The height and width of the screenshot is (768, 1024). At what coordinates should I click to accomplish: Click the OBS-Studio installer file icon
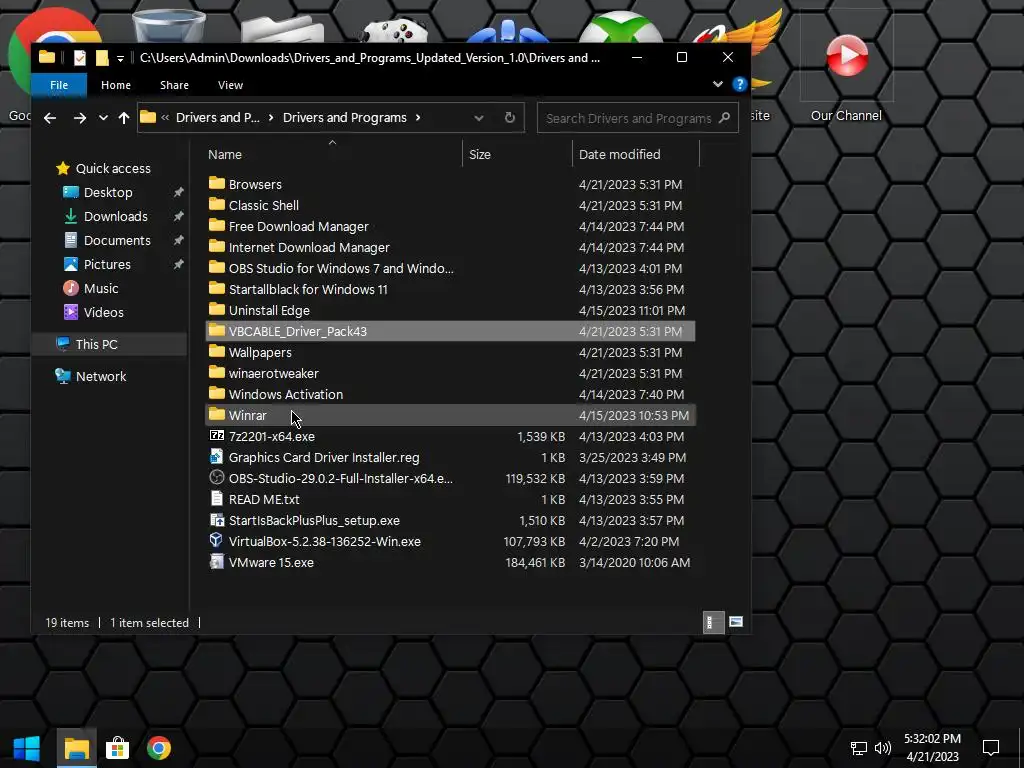pyautogui.click(x=217, y=477)
